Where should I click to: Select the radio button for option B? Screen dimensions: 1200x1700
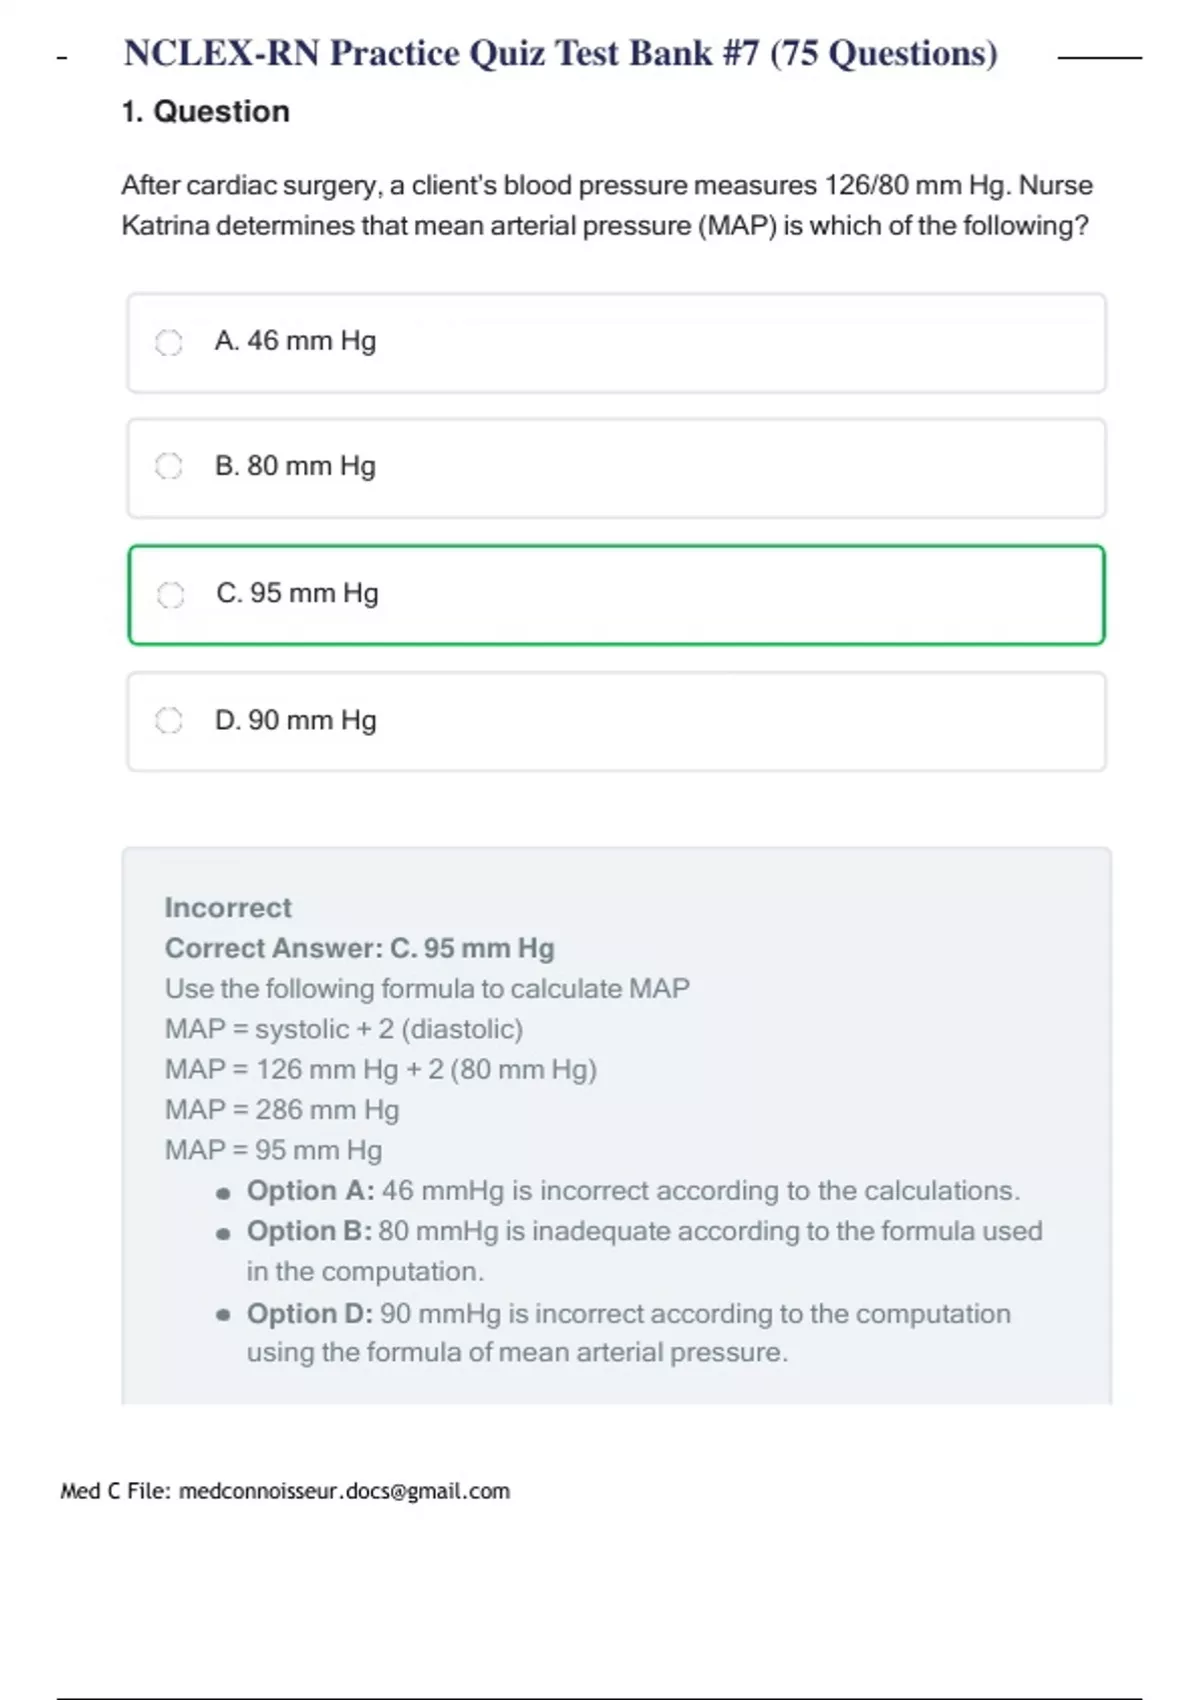(x=169, y=466)
